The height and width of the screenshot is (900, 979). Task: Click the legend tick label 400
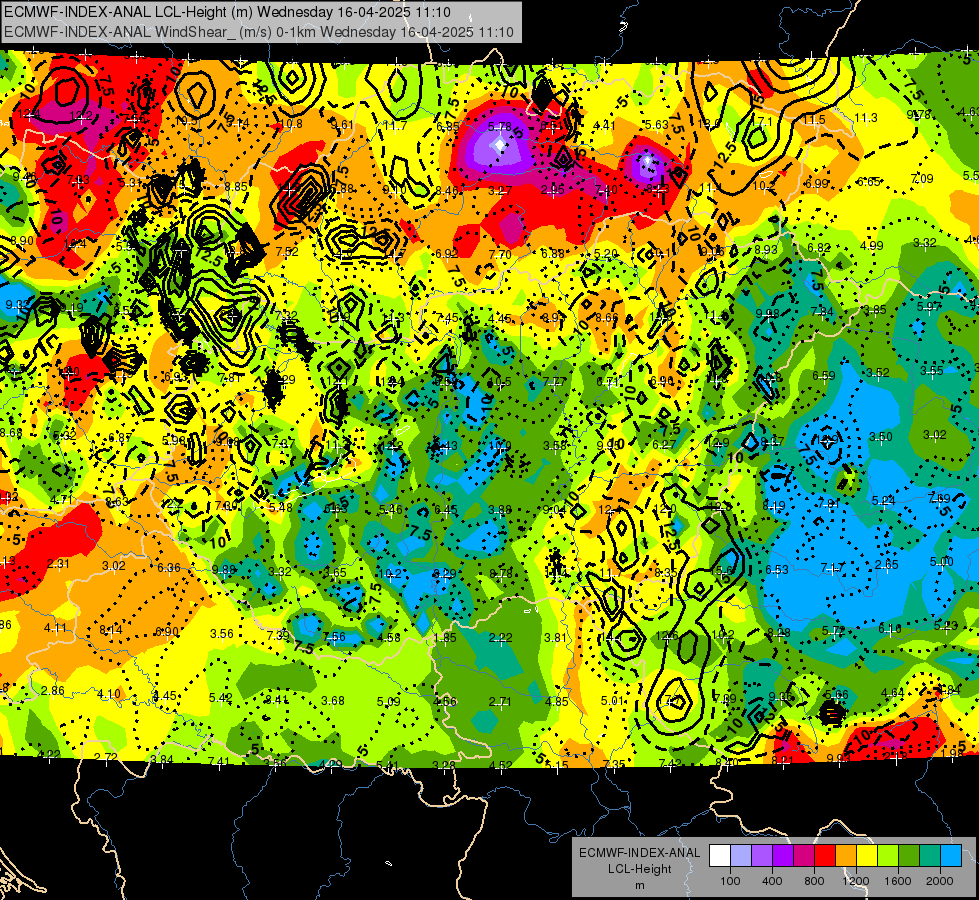(x=772, y=881)
